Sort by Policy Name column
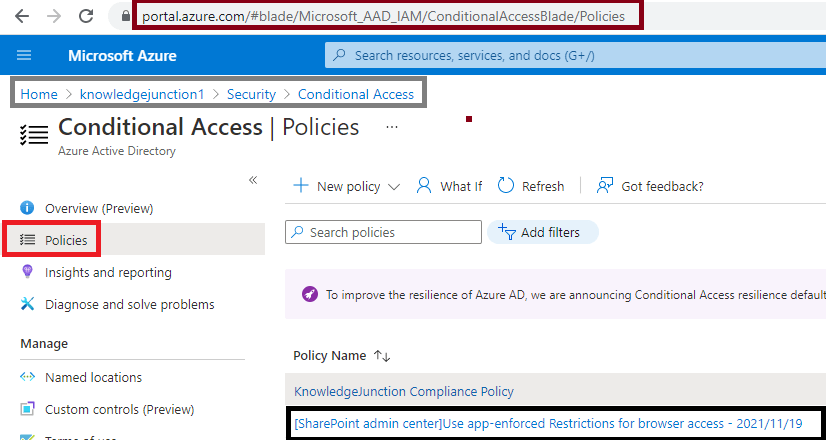 tap(342, 356)
